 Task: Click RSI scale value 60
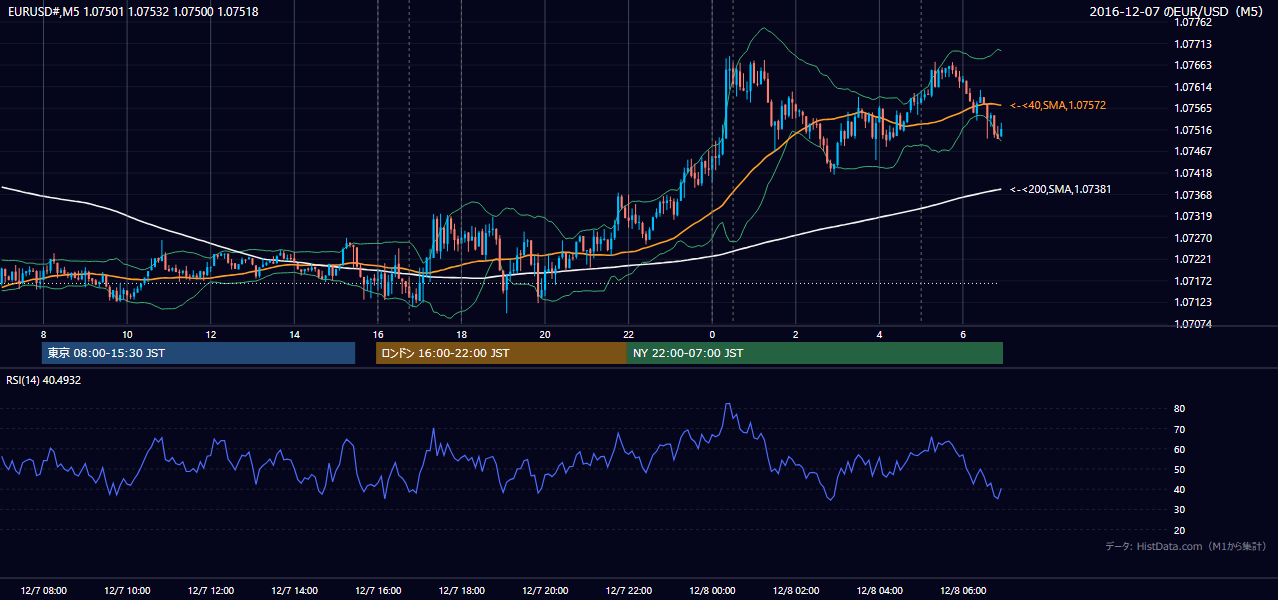pos(1180,449)
